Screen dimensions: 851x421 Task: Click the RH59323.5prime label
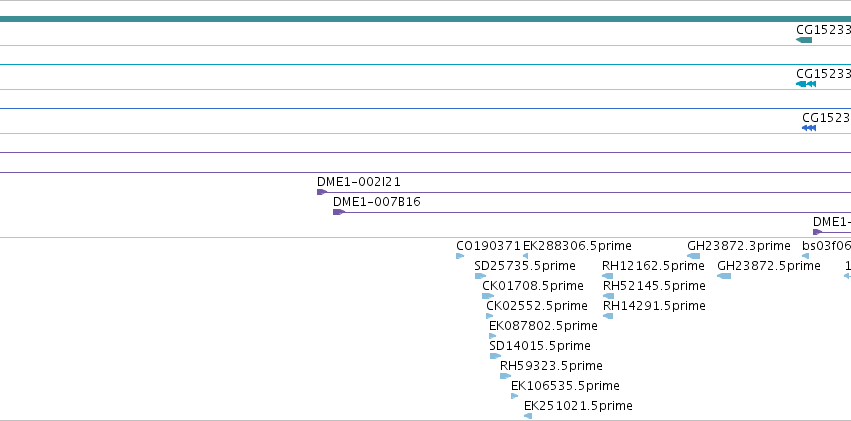point(551,366)
